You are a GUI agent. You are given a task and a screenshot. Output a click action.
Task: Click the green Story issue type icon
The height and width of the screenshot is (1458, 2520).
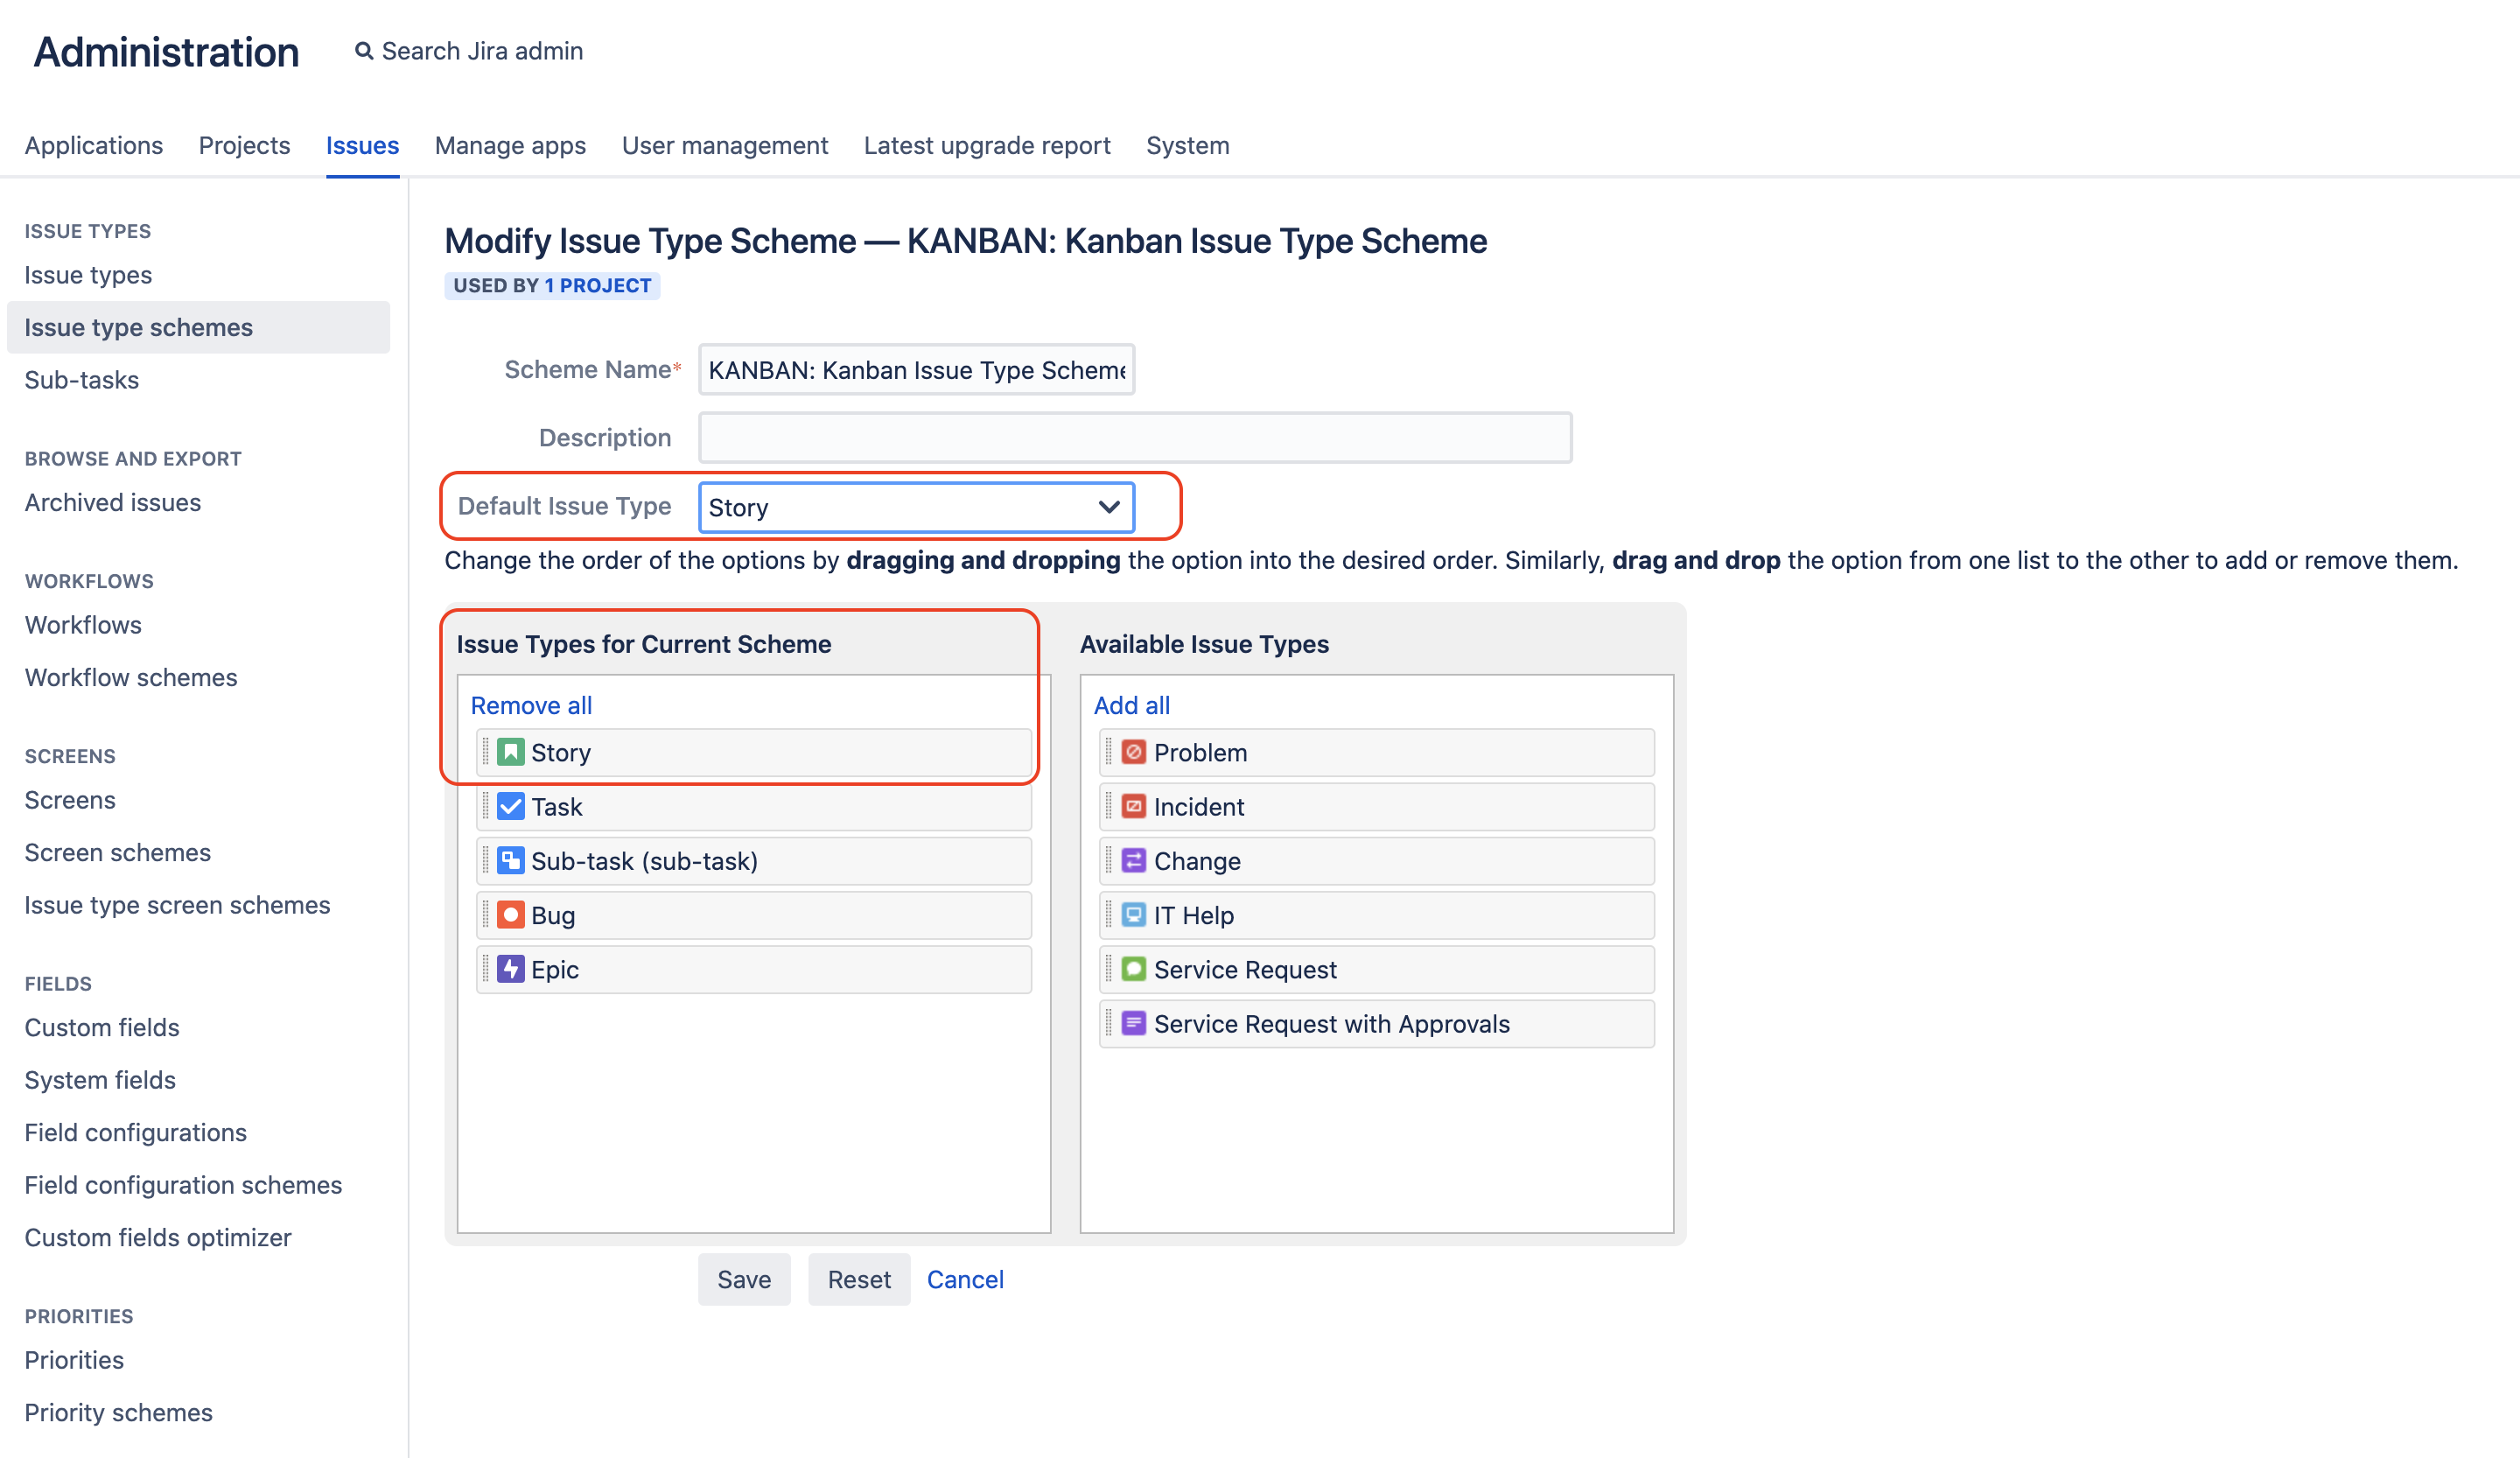(510, 752)
